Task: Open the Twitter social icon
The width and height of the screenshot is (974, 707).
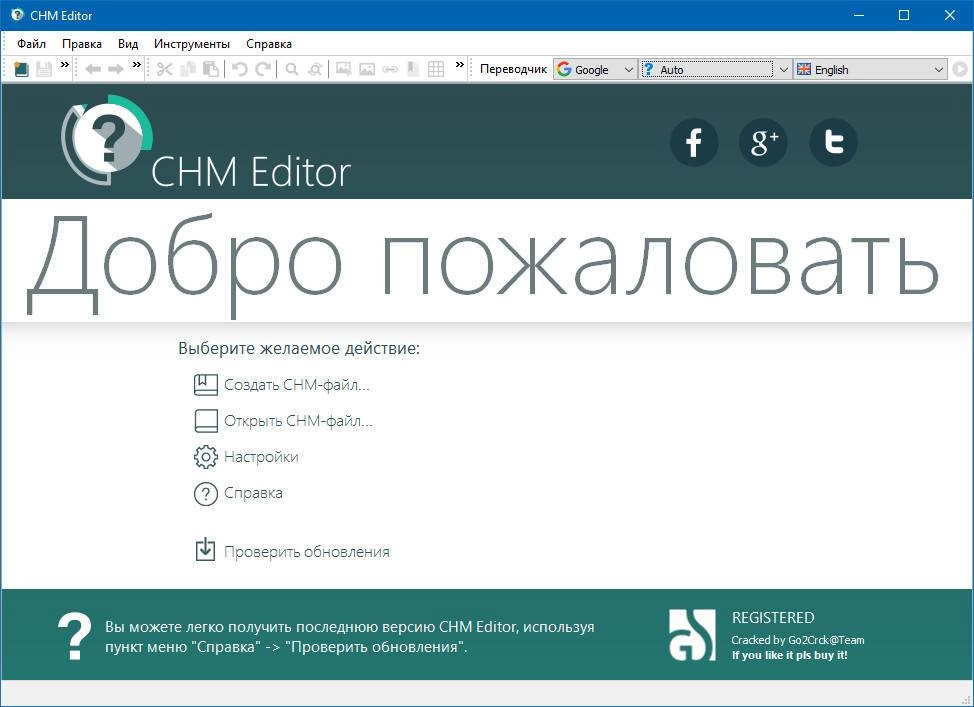Action: pyautogui.click(x=834, y=142)
